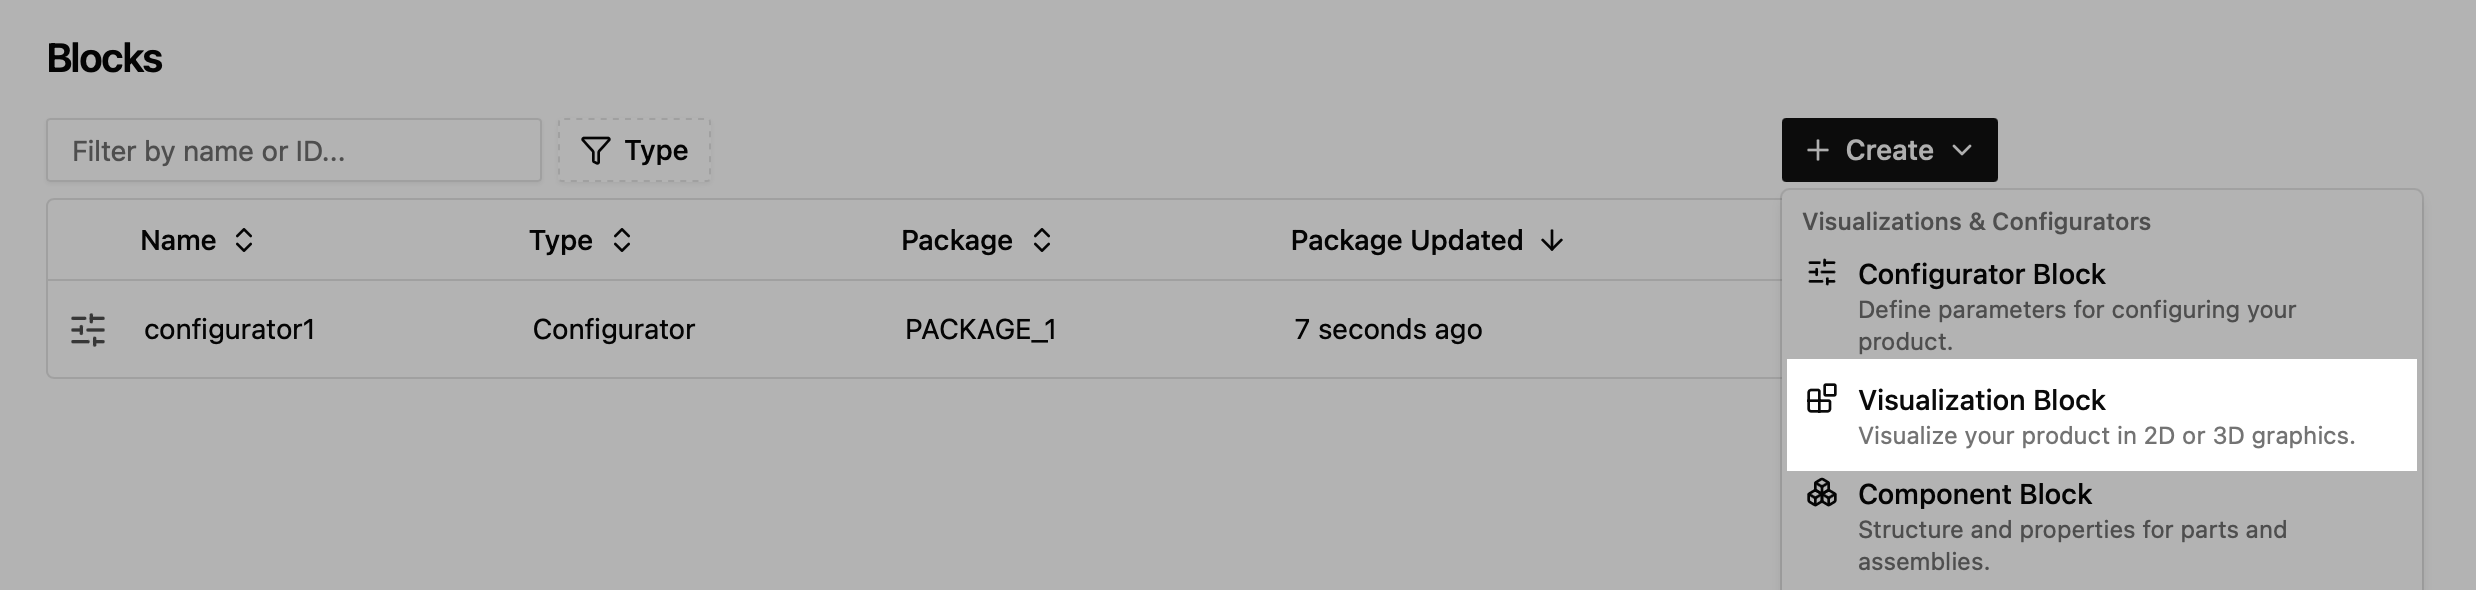Screen dimensions: 2476x590
Task: Toggle sort on Package column header
Action: point(976,240)
